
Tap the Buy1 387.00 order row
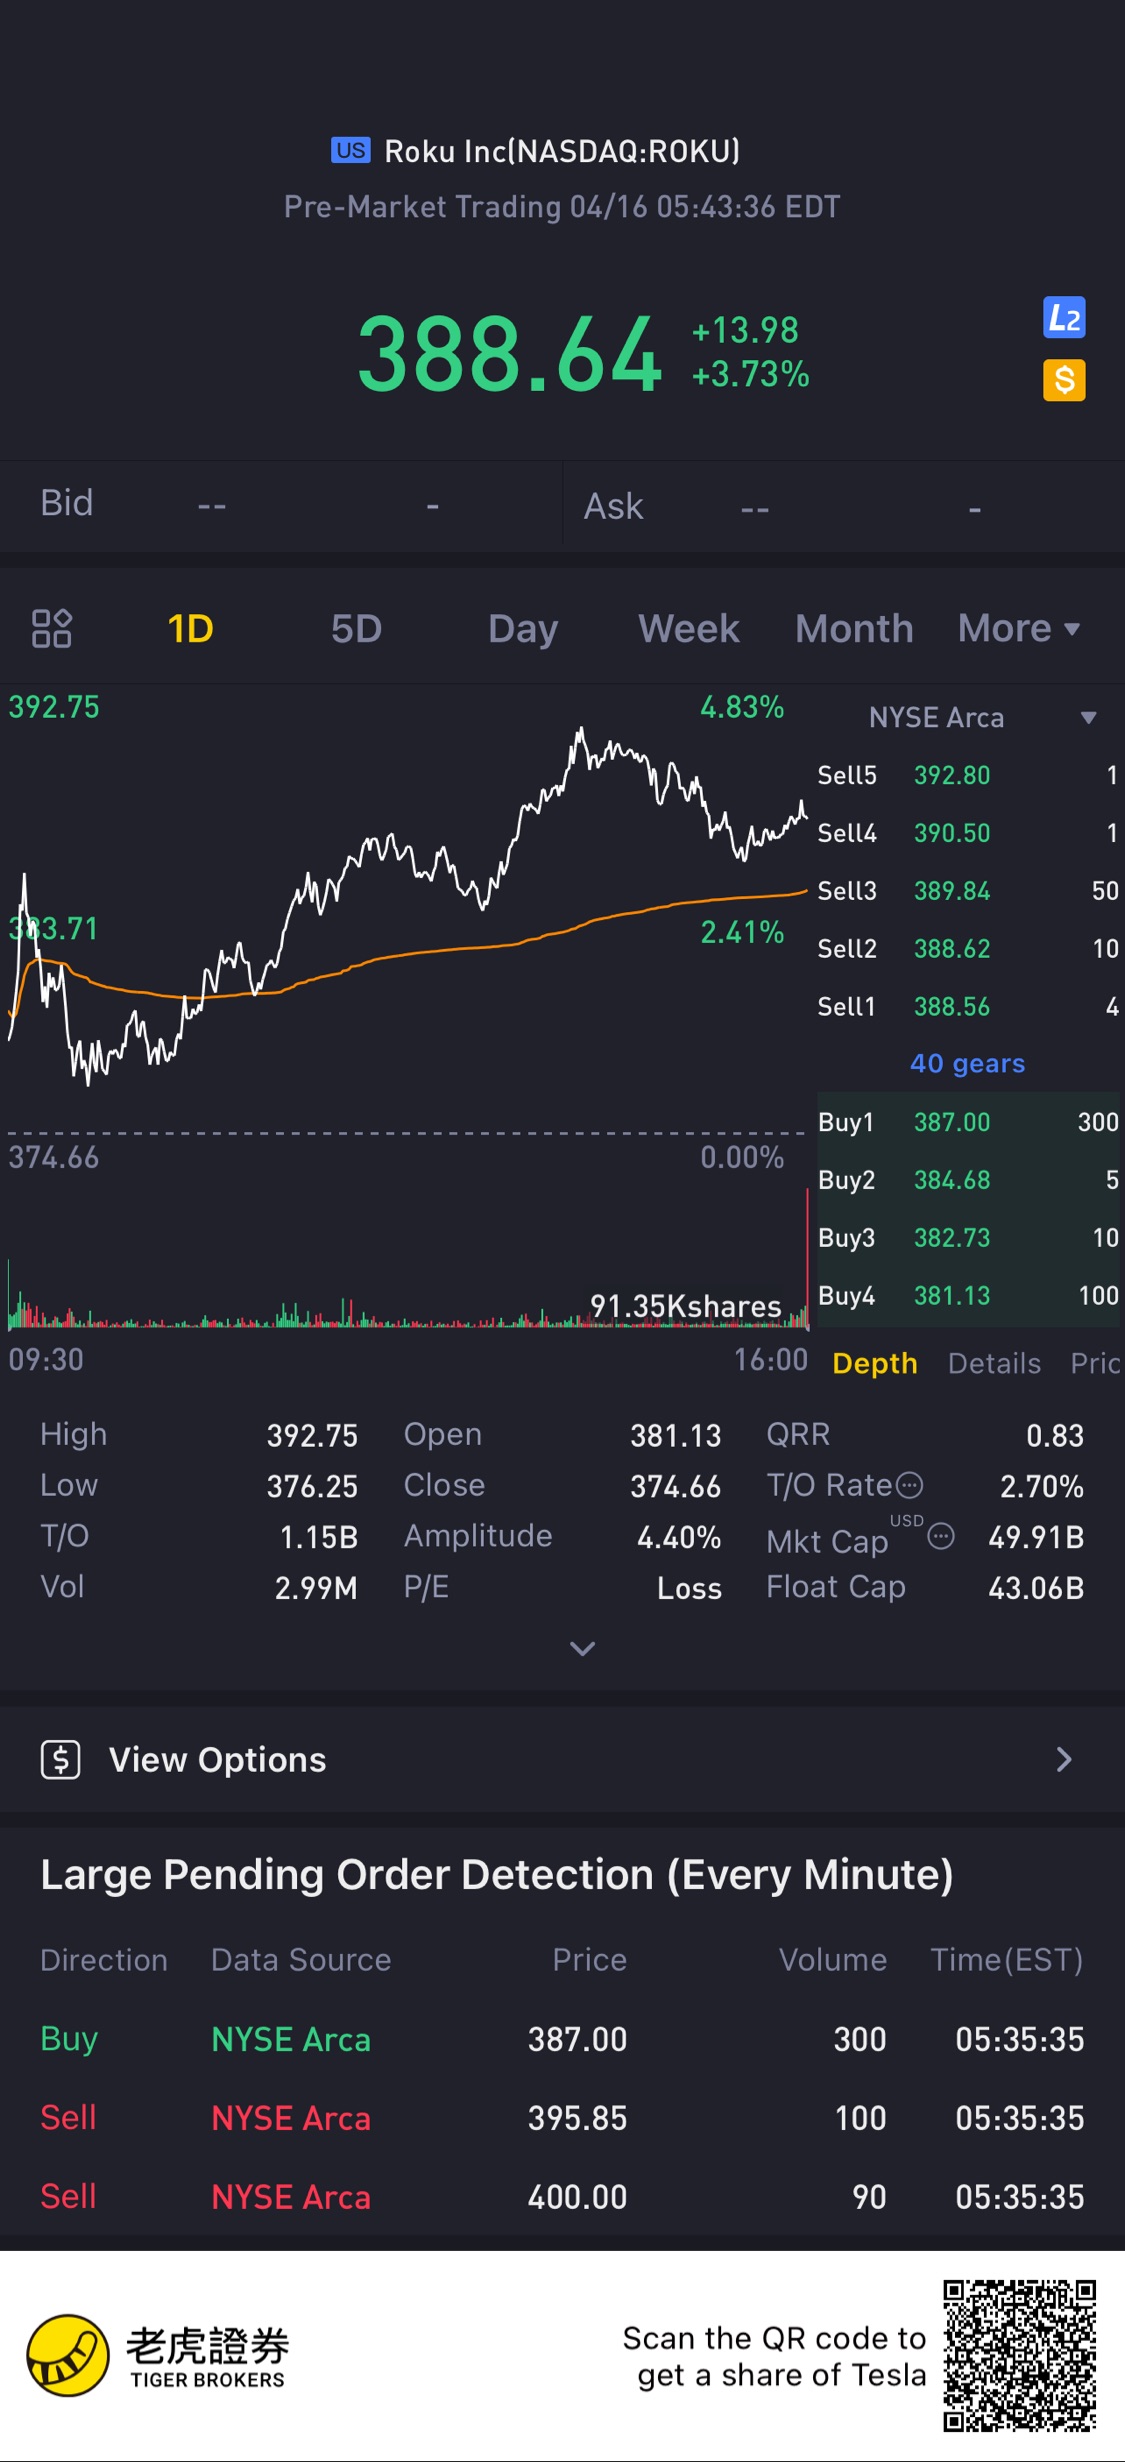[968, 1122]
